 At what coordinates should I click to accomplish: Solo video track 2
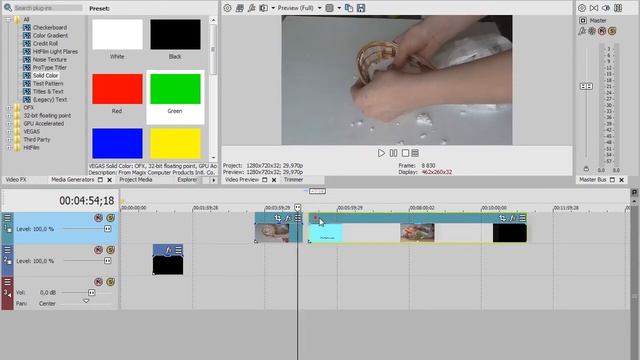(x=110, y=250)
